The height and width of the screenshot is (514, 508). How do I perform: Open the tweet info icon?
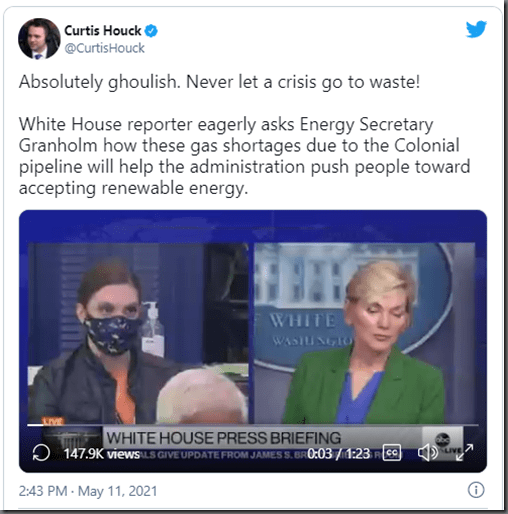click(x=476, y=490)
